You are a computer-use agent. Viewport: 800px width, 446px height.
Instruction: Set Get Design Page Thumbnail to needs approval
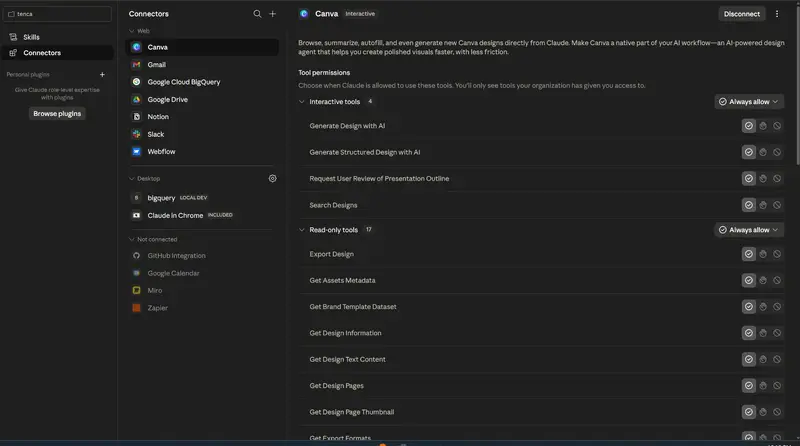tap(763, 412)
